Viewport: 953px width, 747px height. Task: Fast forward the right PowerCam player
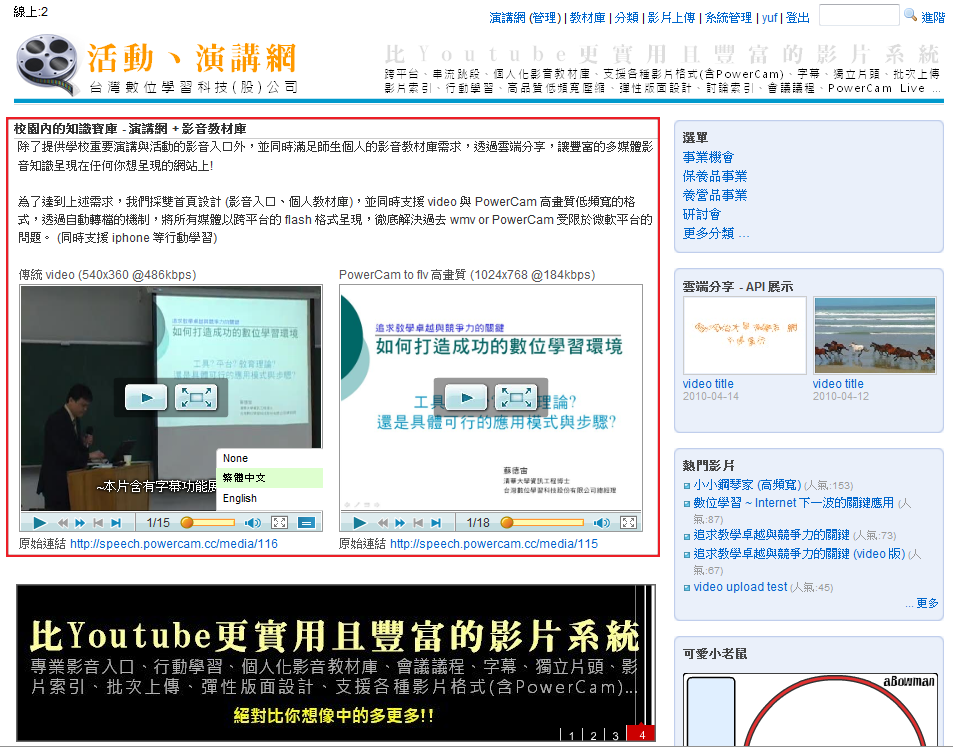point(400,523)
